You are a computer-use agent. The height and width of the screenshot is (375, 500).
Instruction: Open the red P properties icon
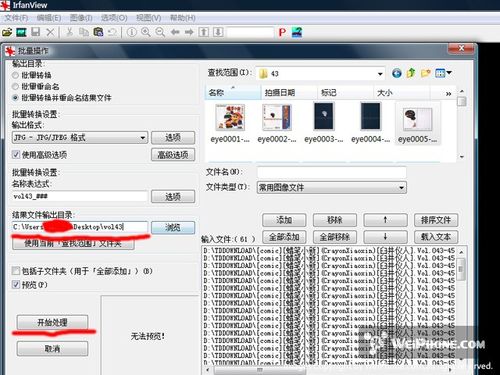282,32
